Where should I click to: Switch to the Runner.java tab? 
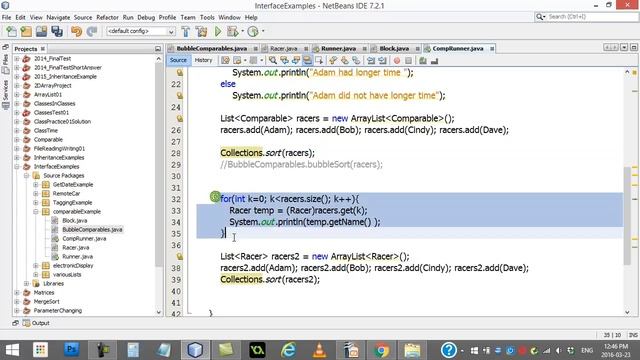pyautogui.click(x=338, y=49)
